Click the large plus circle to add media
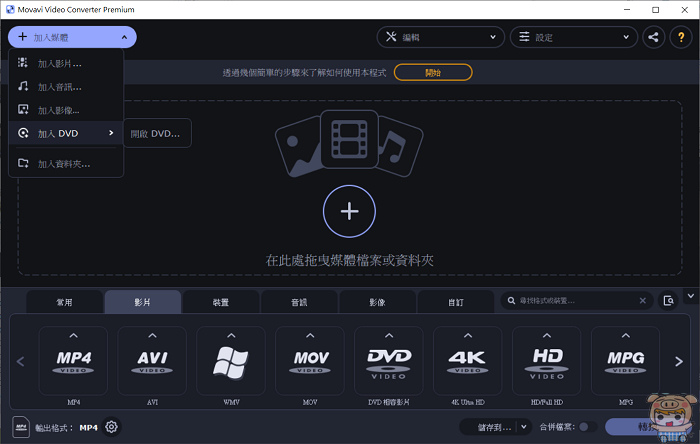The image size is (700, 444). (349, 211)
